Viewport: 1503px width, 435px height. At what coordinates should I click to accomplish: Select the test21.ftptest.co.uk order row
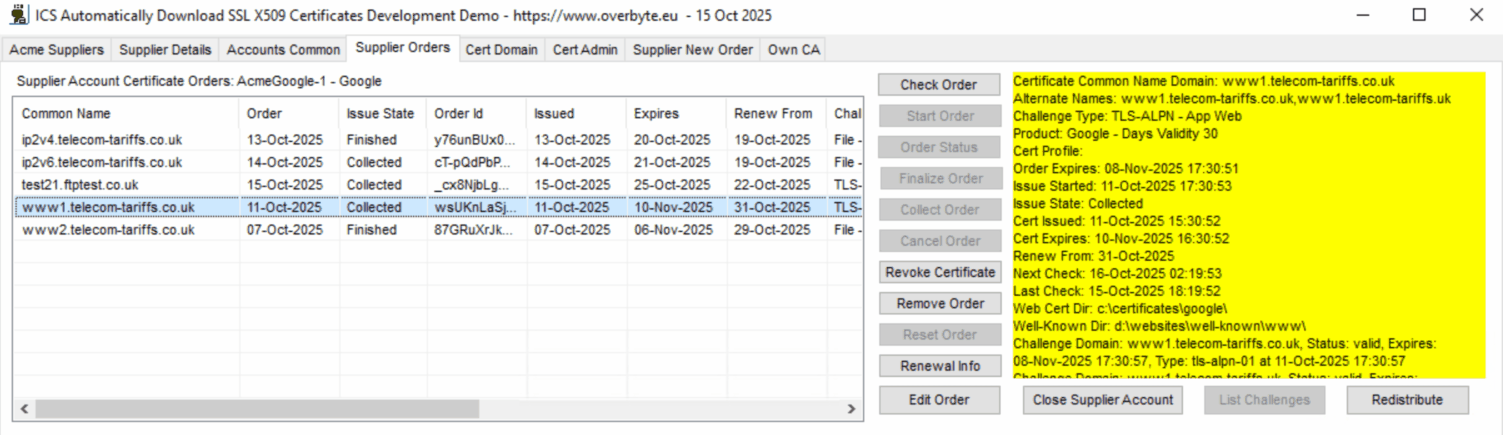point(80,185)
